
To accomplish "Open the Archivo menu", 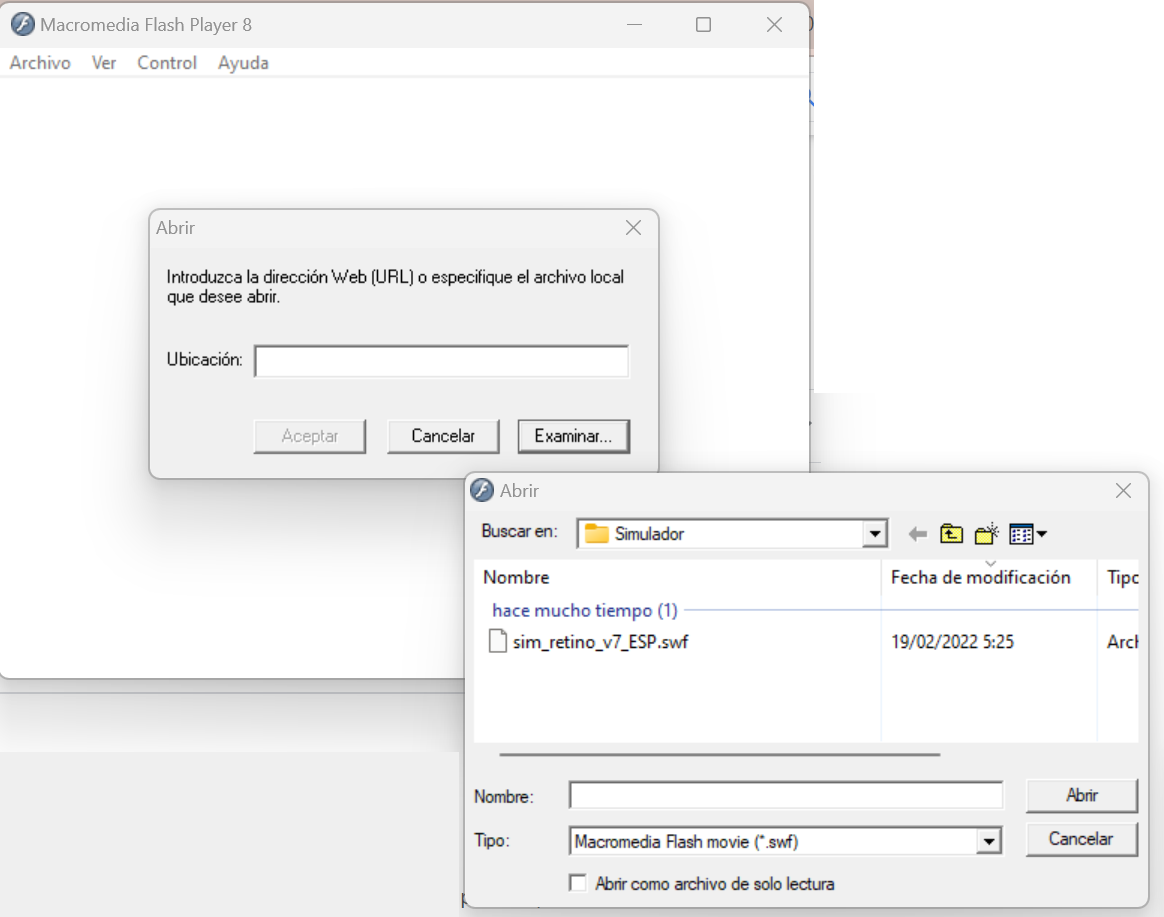I will (40, 63).
